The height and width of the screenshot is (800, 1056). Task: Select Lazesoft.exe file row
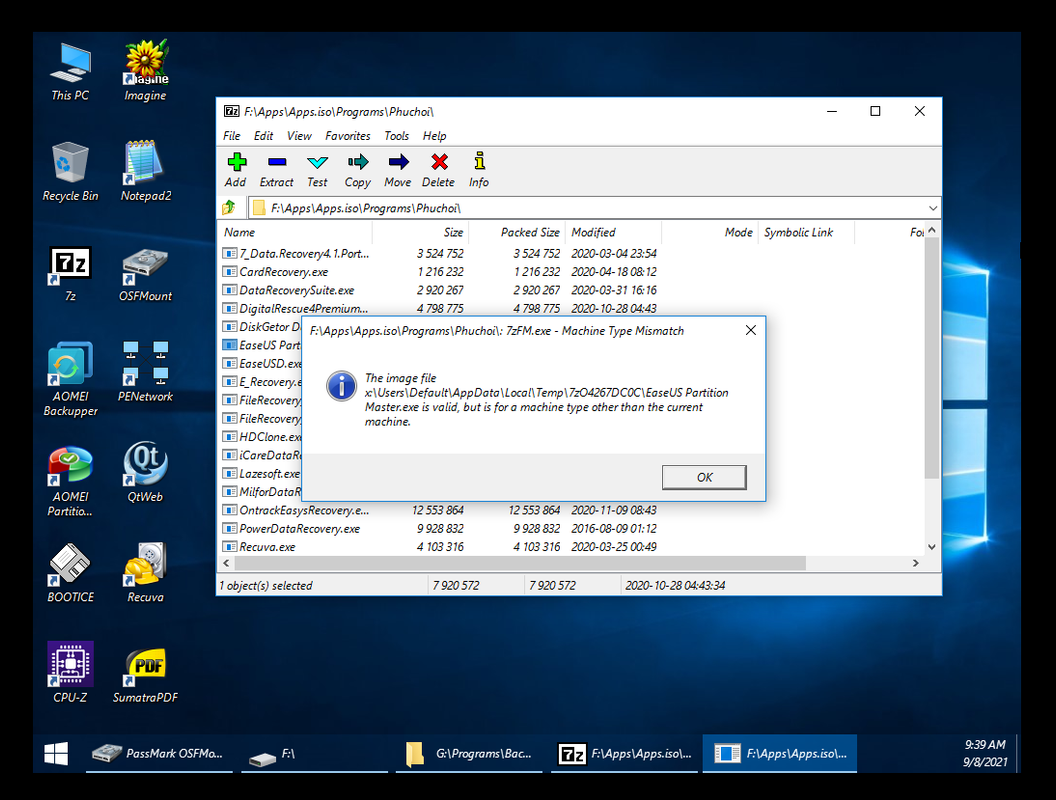[x=261, y=473]
